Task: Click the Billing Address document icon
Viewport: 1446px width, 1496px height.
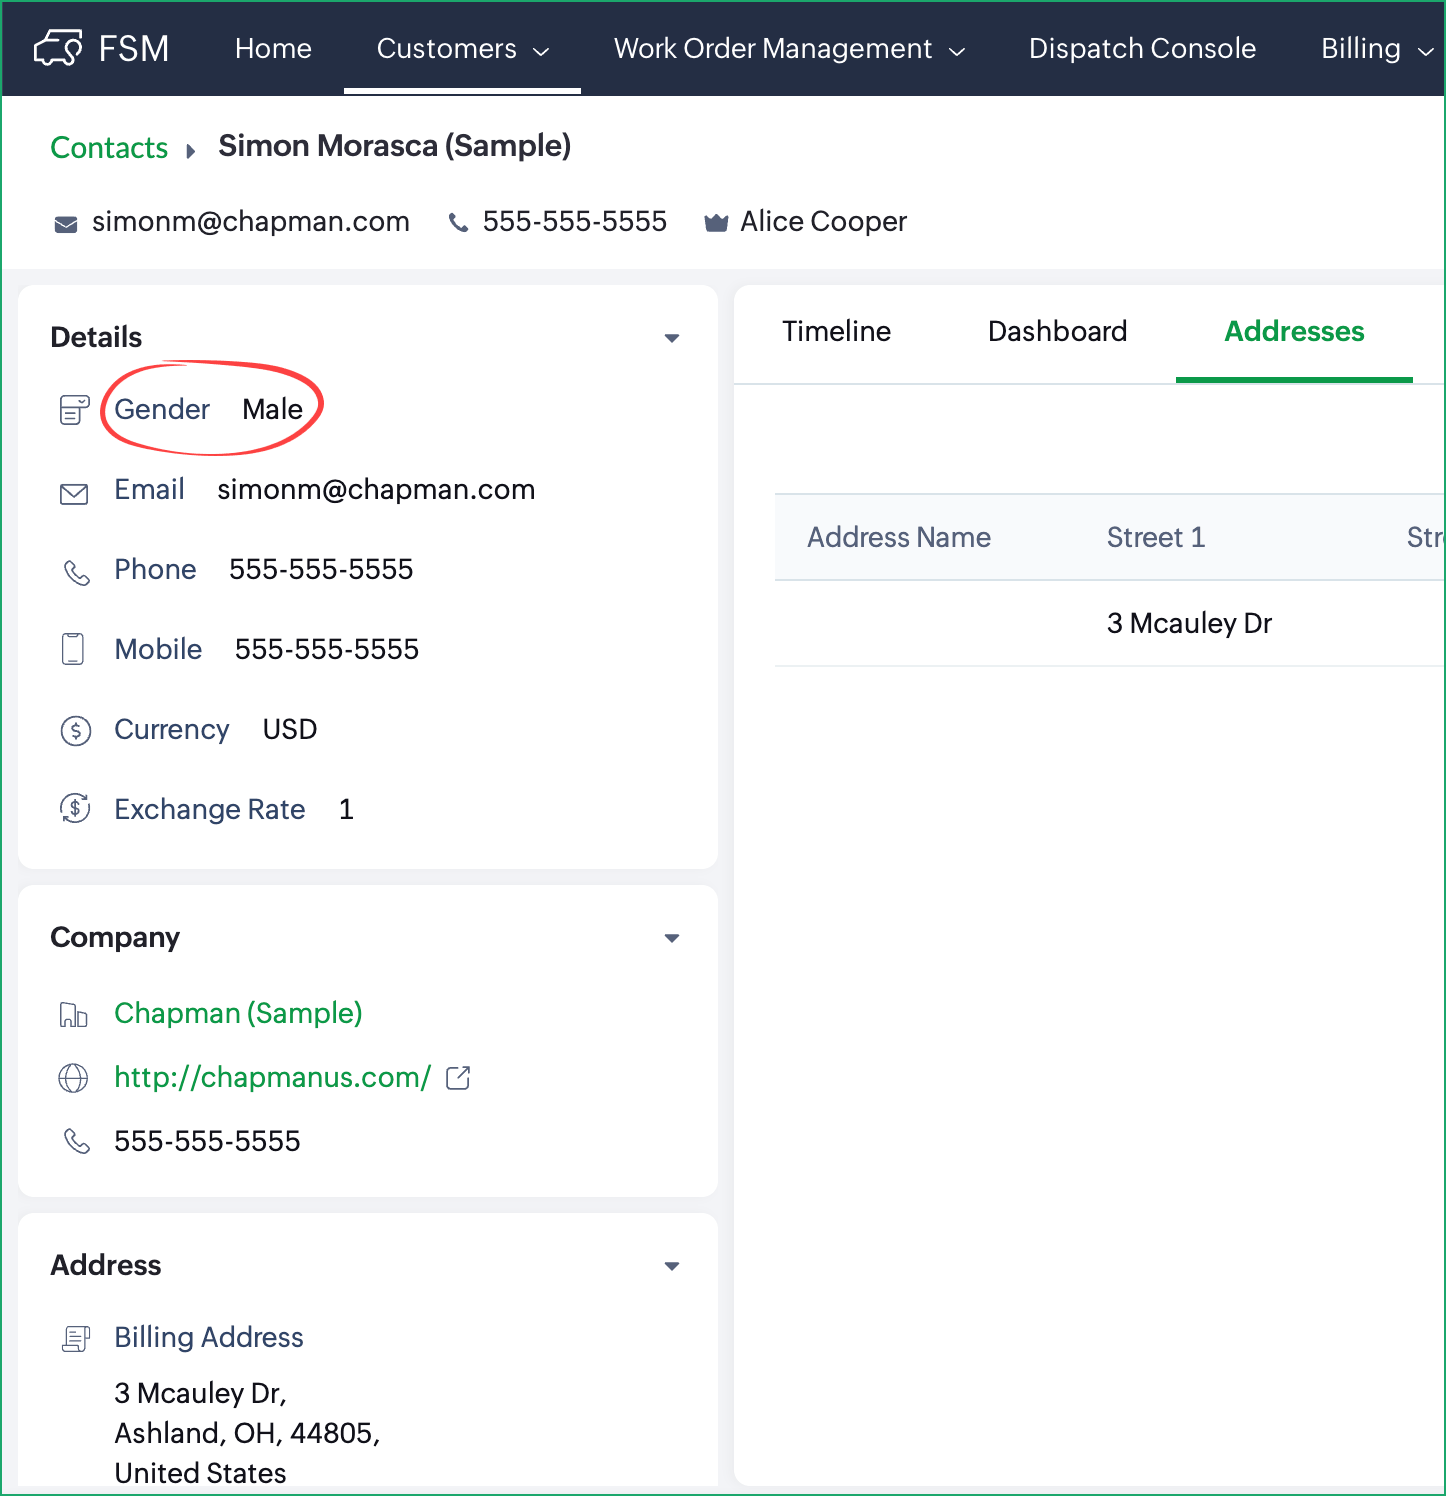Action: pos(76,1339)
